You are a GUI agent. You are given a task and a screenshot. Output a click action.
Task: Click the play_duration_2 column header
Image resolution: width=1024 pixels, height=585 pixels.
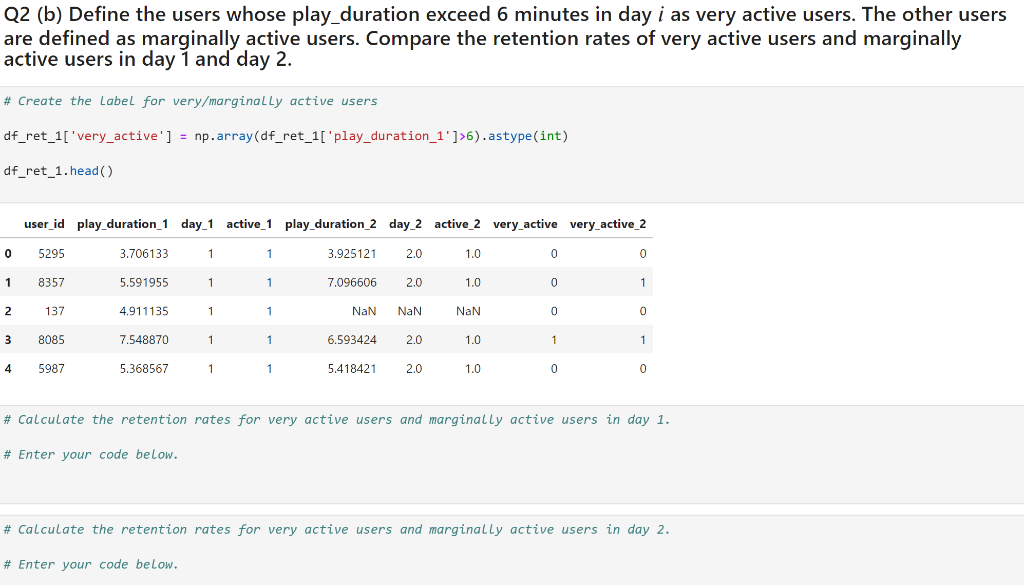coord(330,223)
